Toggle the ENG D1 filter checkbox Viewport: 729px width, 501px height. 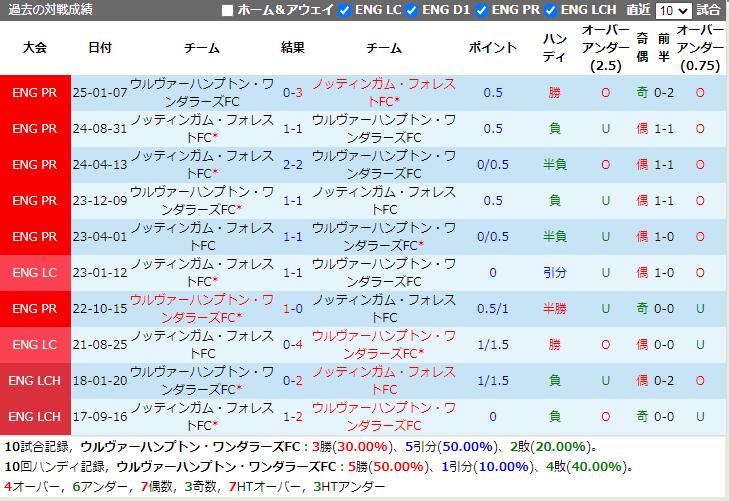415,10
